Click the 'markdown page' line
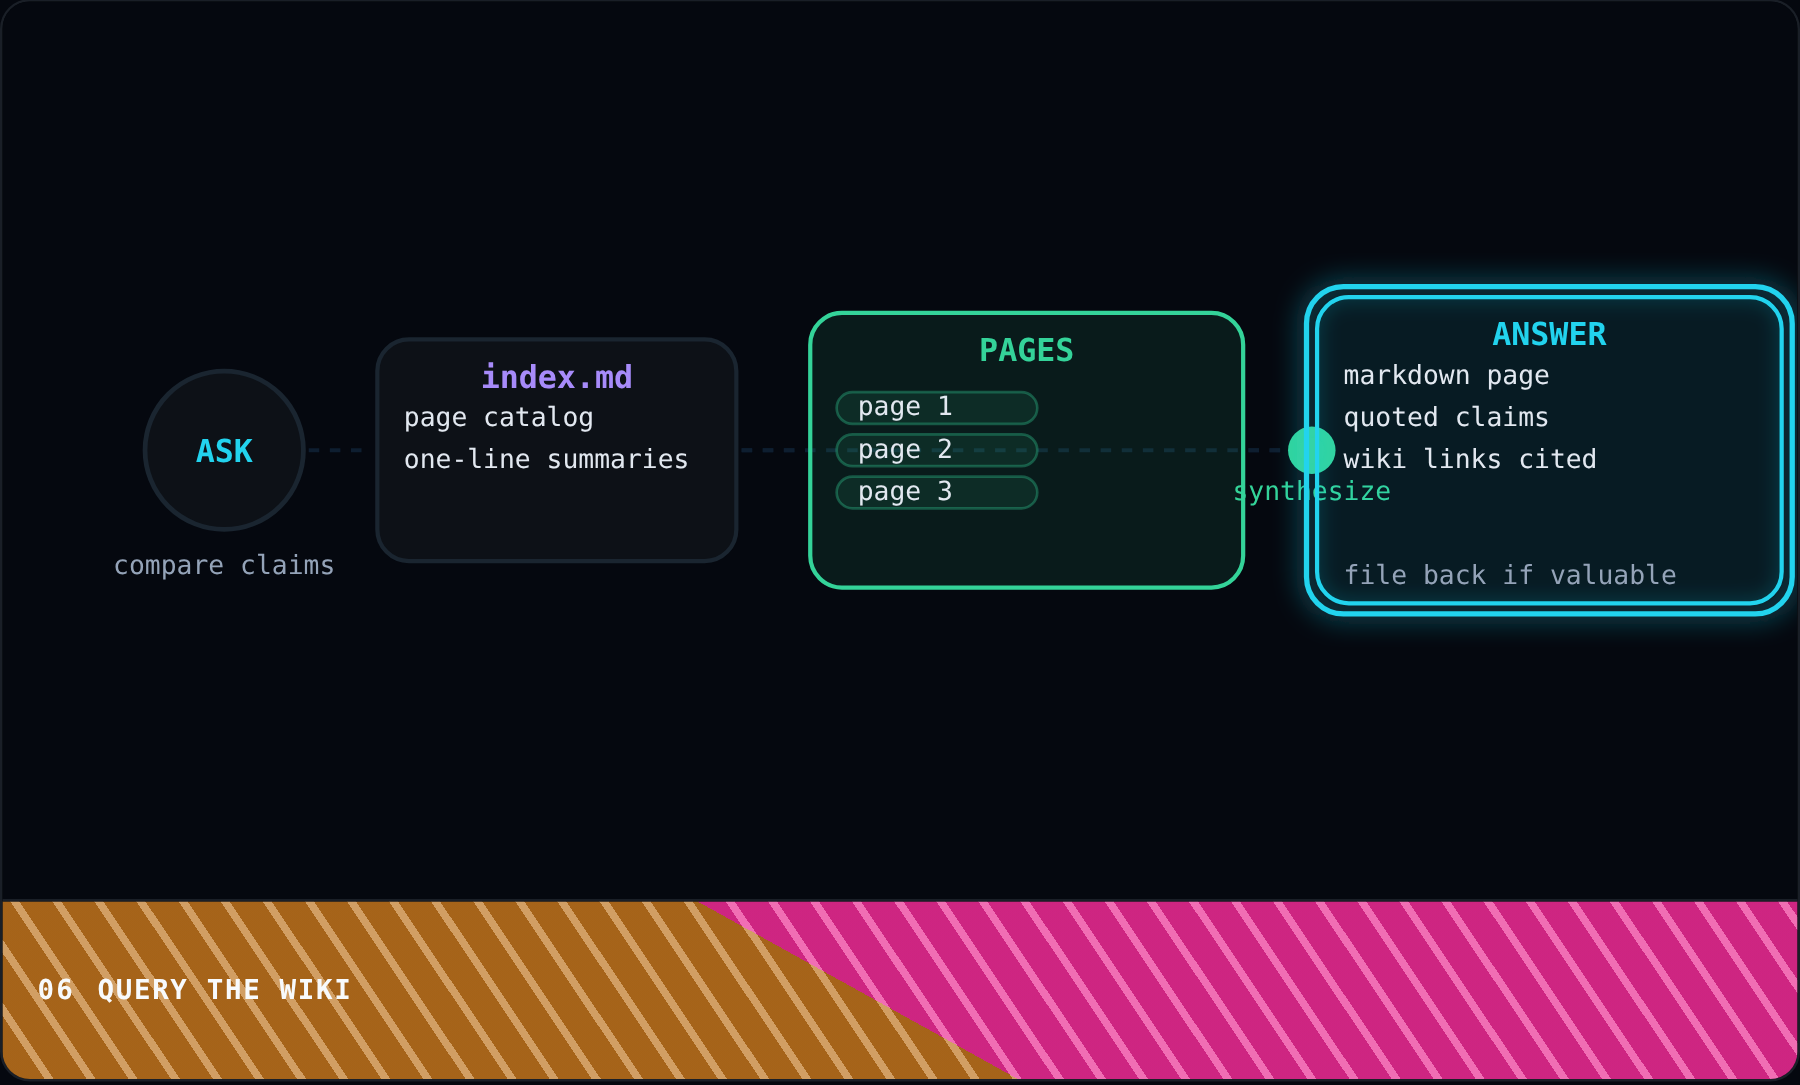The image size is (1800, 1085). [1446, 375]
